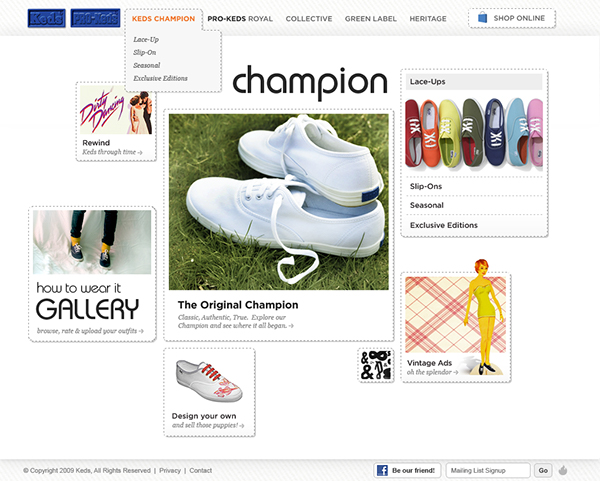Select Slip-On in the dropdown menu
This screenshot has width=600, height=481.
coord(145,52)
